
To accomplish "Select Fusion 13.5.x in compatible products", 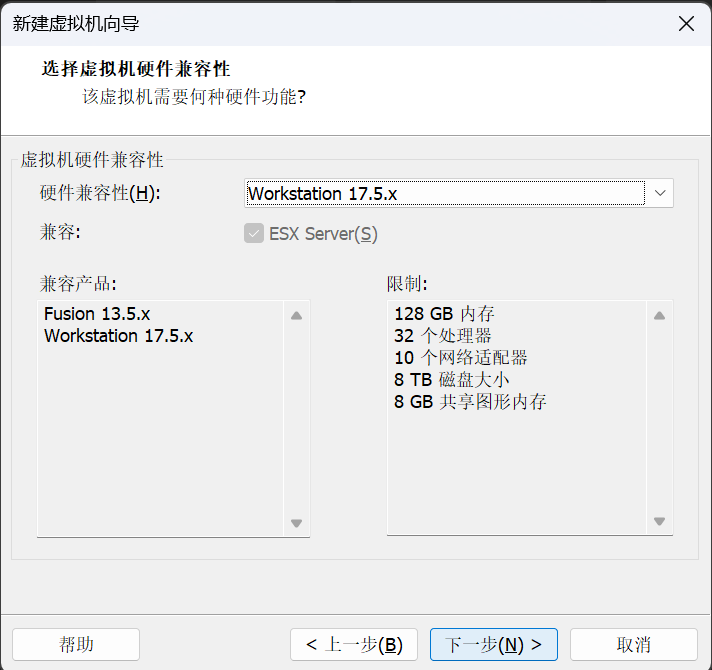I will pyautogui.click(x=97, y=314).
